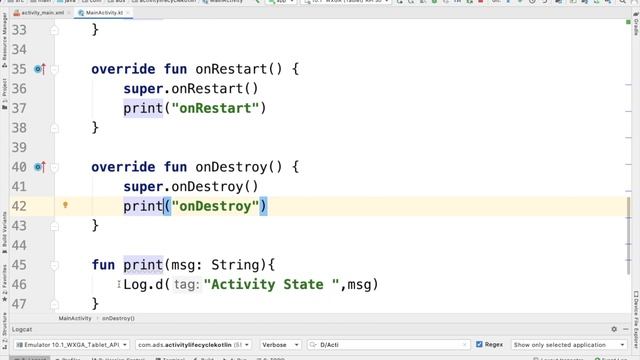Hide the Logcat panel with the minimize icon

coord(626,329)
